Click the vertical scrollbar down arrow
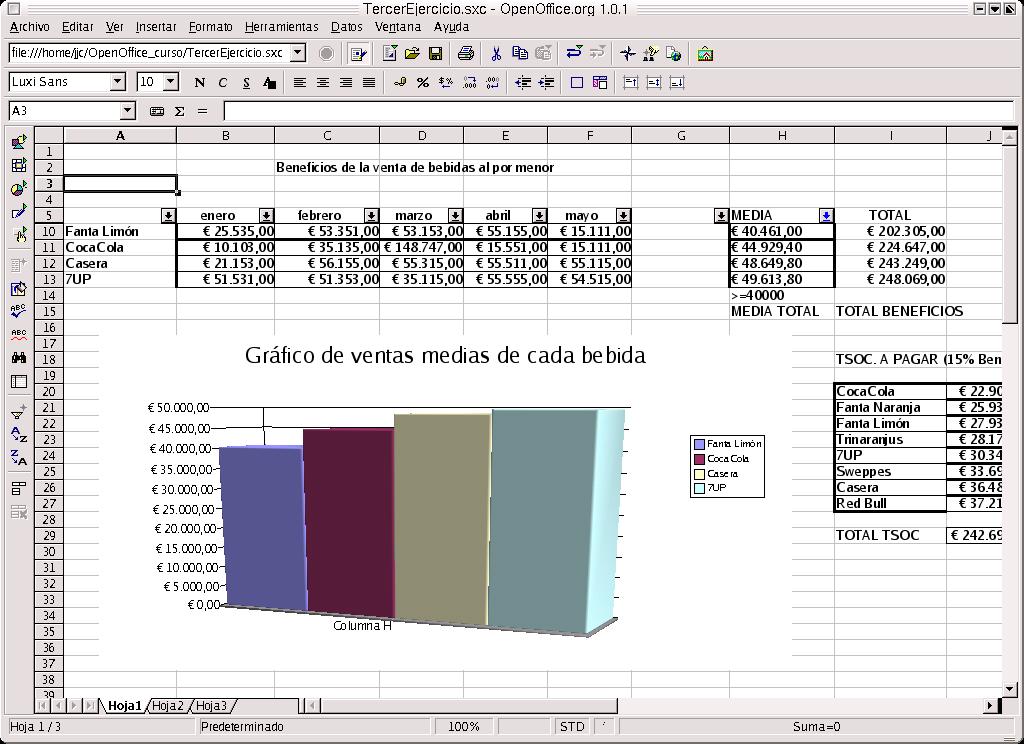The width and height of the screenshot is (1024, 744). (x=1010, y=688)
